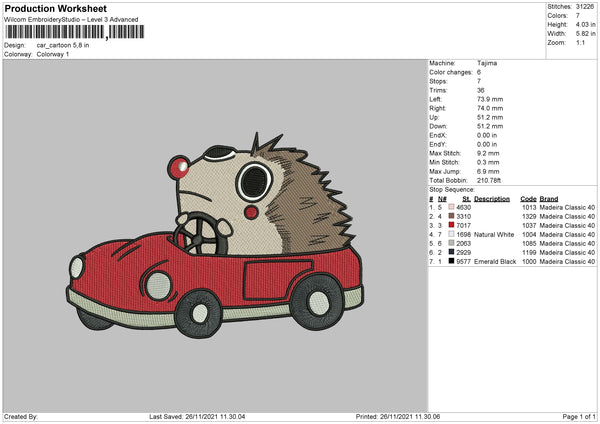Select the Natural White thread swatch
This screenshot has width=600, height=424.
[x=452, y=234]
